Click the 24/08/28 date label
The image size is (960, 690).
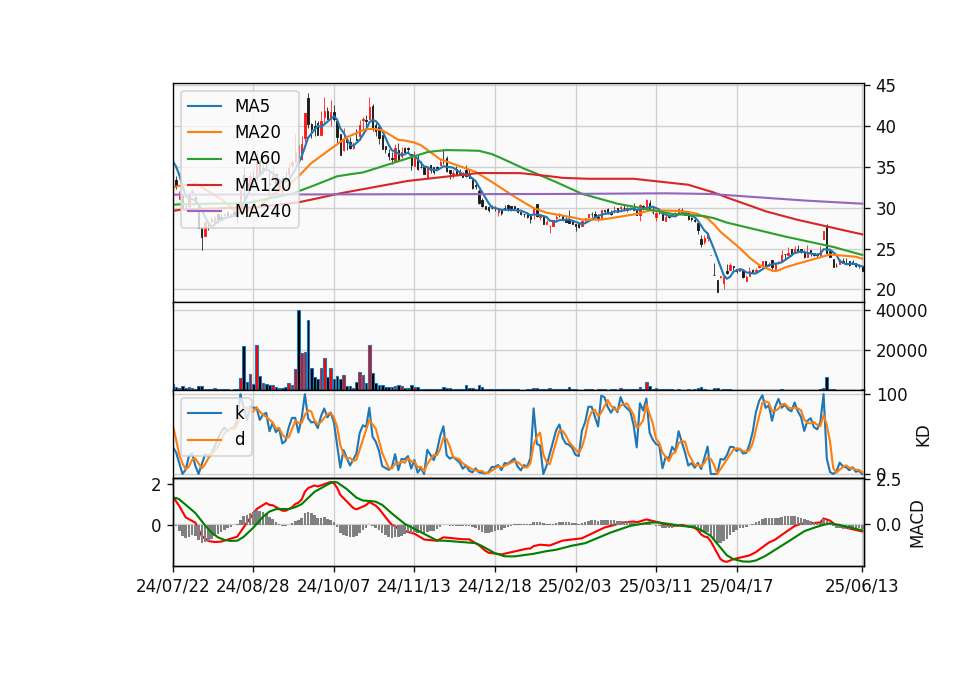[253, 586]
